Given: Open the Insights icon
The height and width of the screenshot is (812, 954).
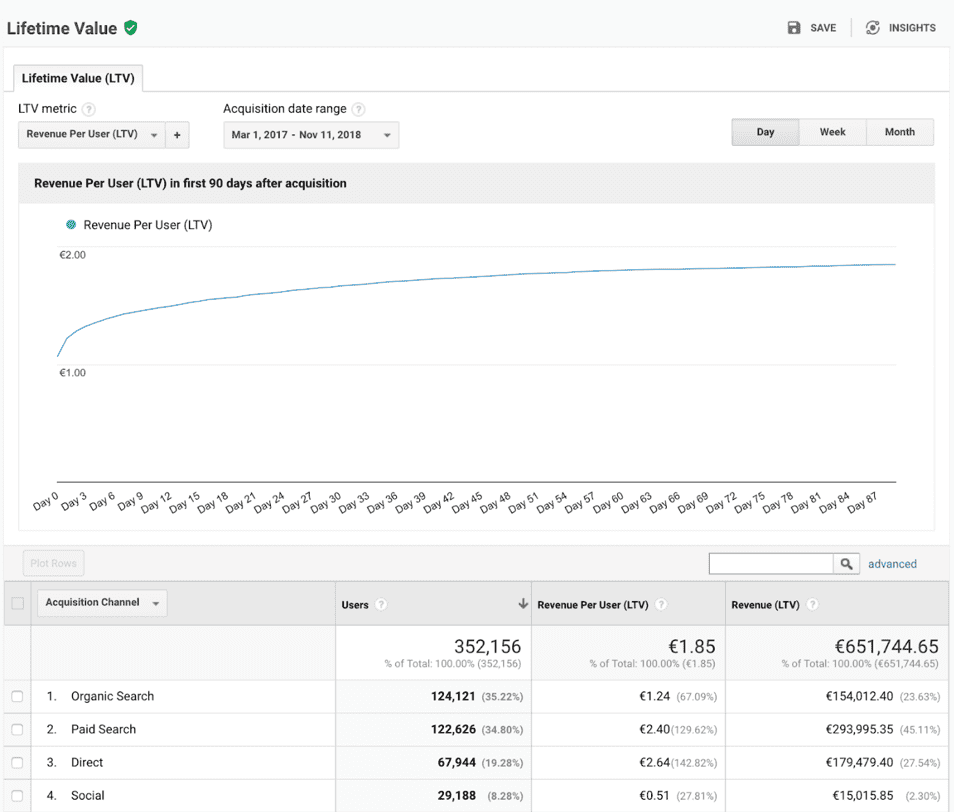Looking at the screenshot, I should click(x=873, y=28).
